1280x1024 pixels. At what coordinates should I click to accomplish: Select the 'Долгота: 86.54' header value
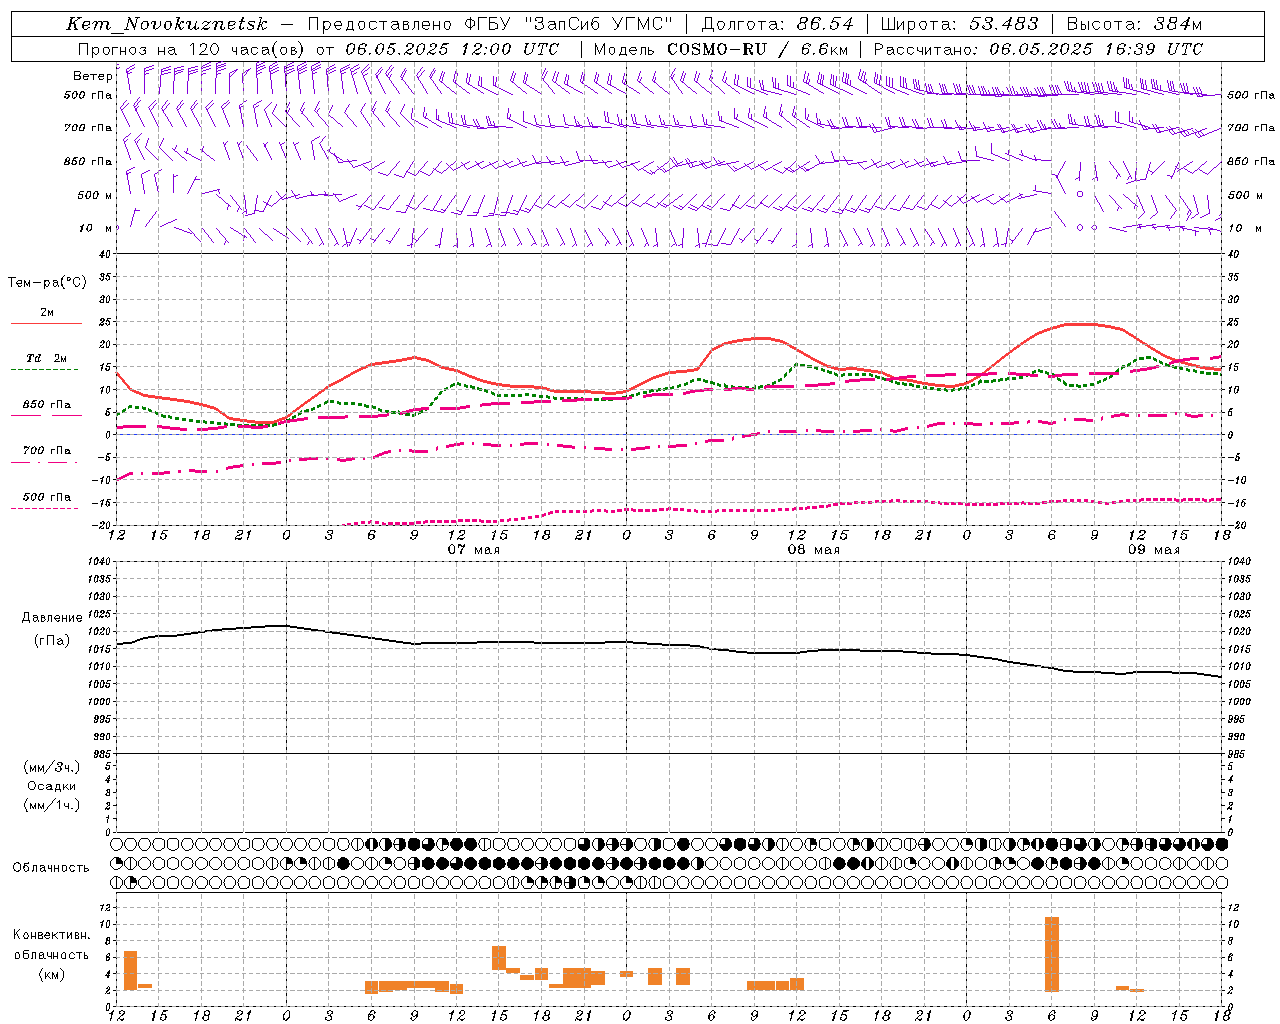pos(777,24)
